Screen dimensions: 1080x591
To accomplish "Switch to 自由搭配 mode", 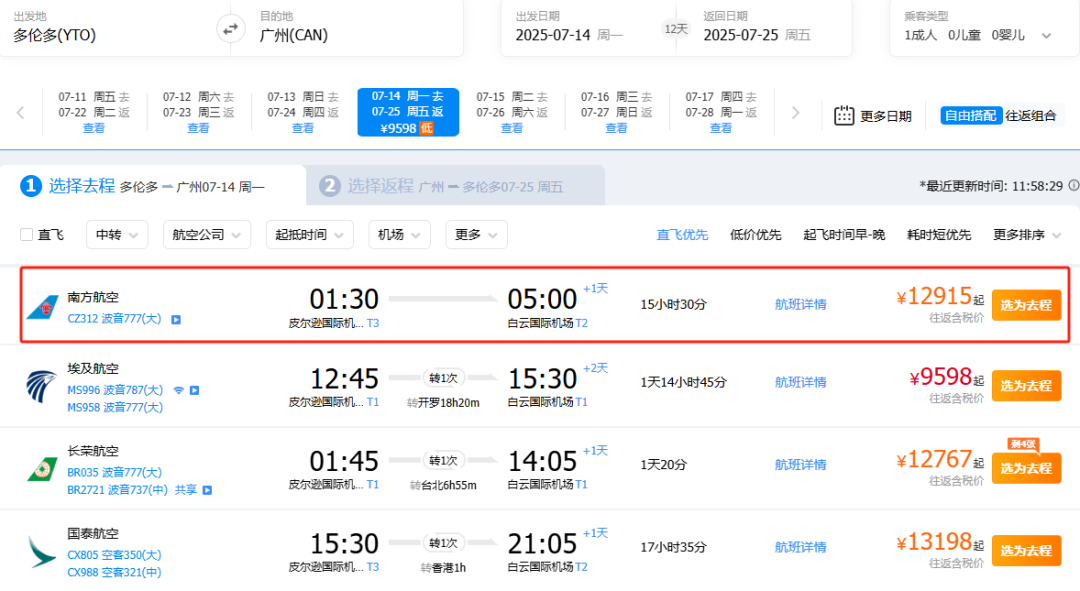I will pyautogui.click(x=970, y=116).
